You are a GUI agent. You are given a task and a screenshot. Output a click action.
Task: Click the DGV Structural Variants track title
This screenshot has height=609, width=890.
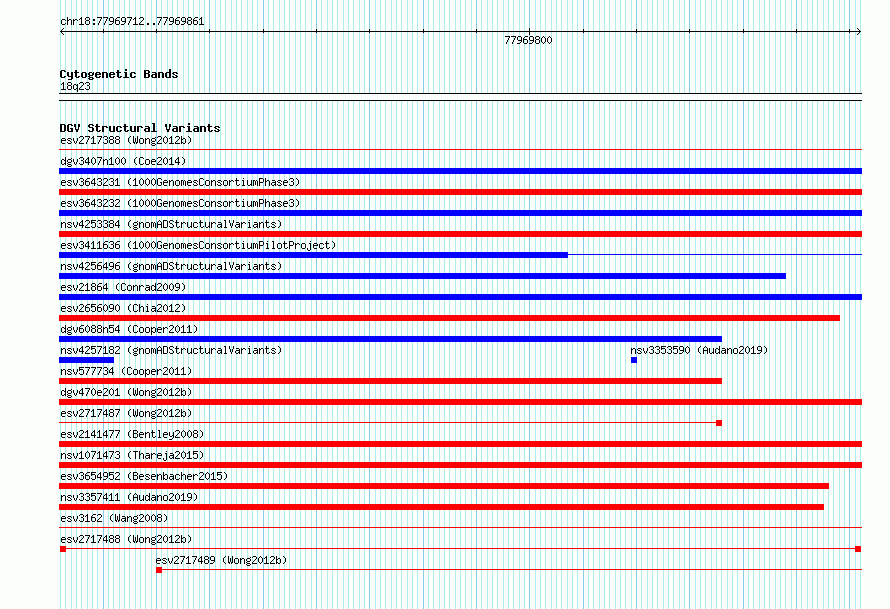(140, 128)
